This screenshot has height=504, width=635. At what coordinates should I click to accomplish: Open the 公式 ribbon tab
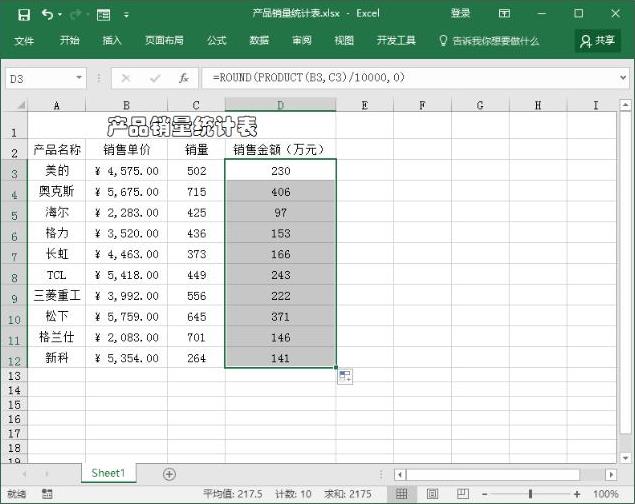(x=217, y=40)
